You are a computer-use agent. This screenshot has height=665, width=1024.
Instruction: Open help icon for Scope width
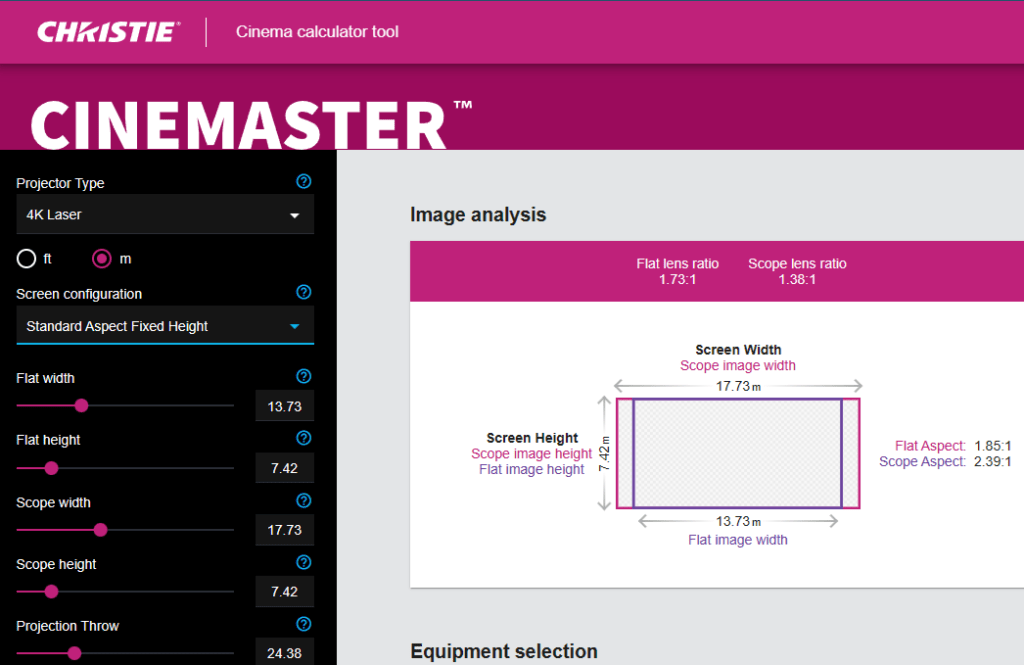coord(304,500)
